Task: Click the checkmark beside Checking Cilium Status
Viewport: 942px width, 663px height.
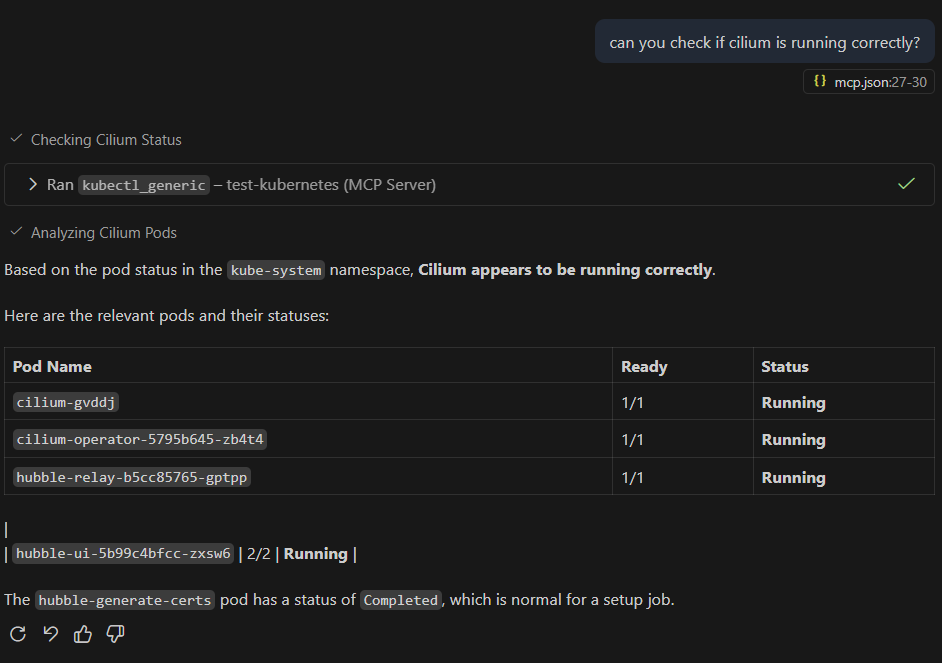Action: (16, 139)
